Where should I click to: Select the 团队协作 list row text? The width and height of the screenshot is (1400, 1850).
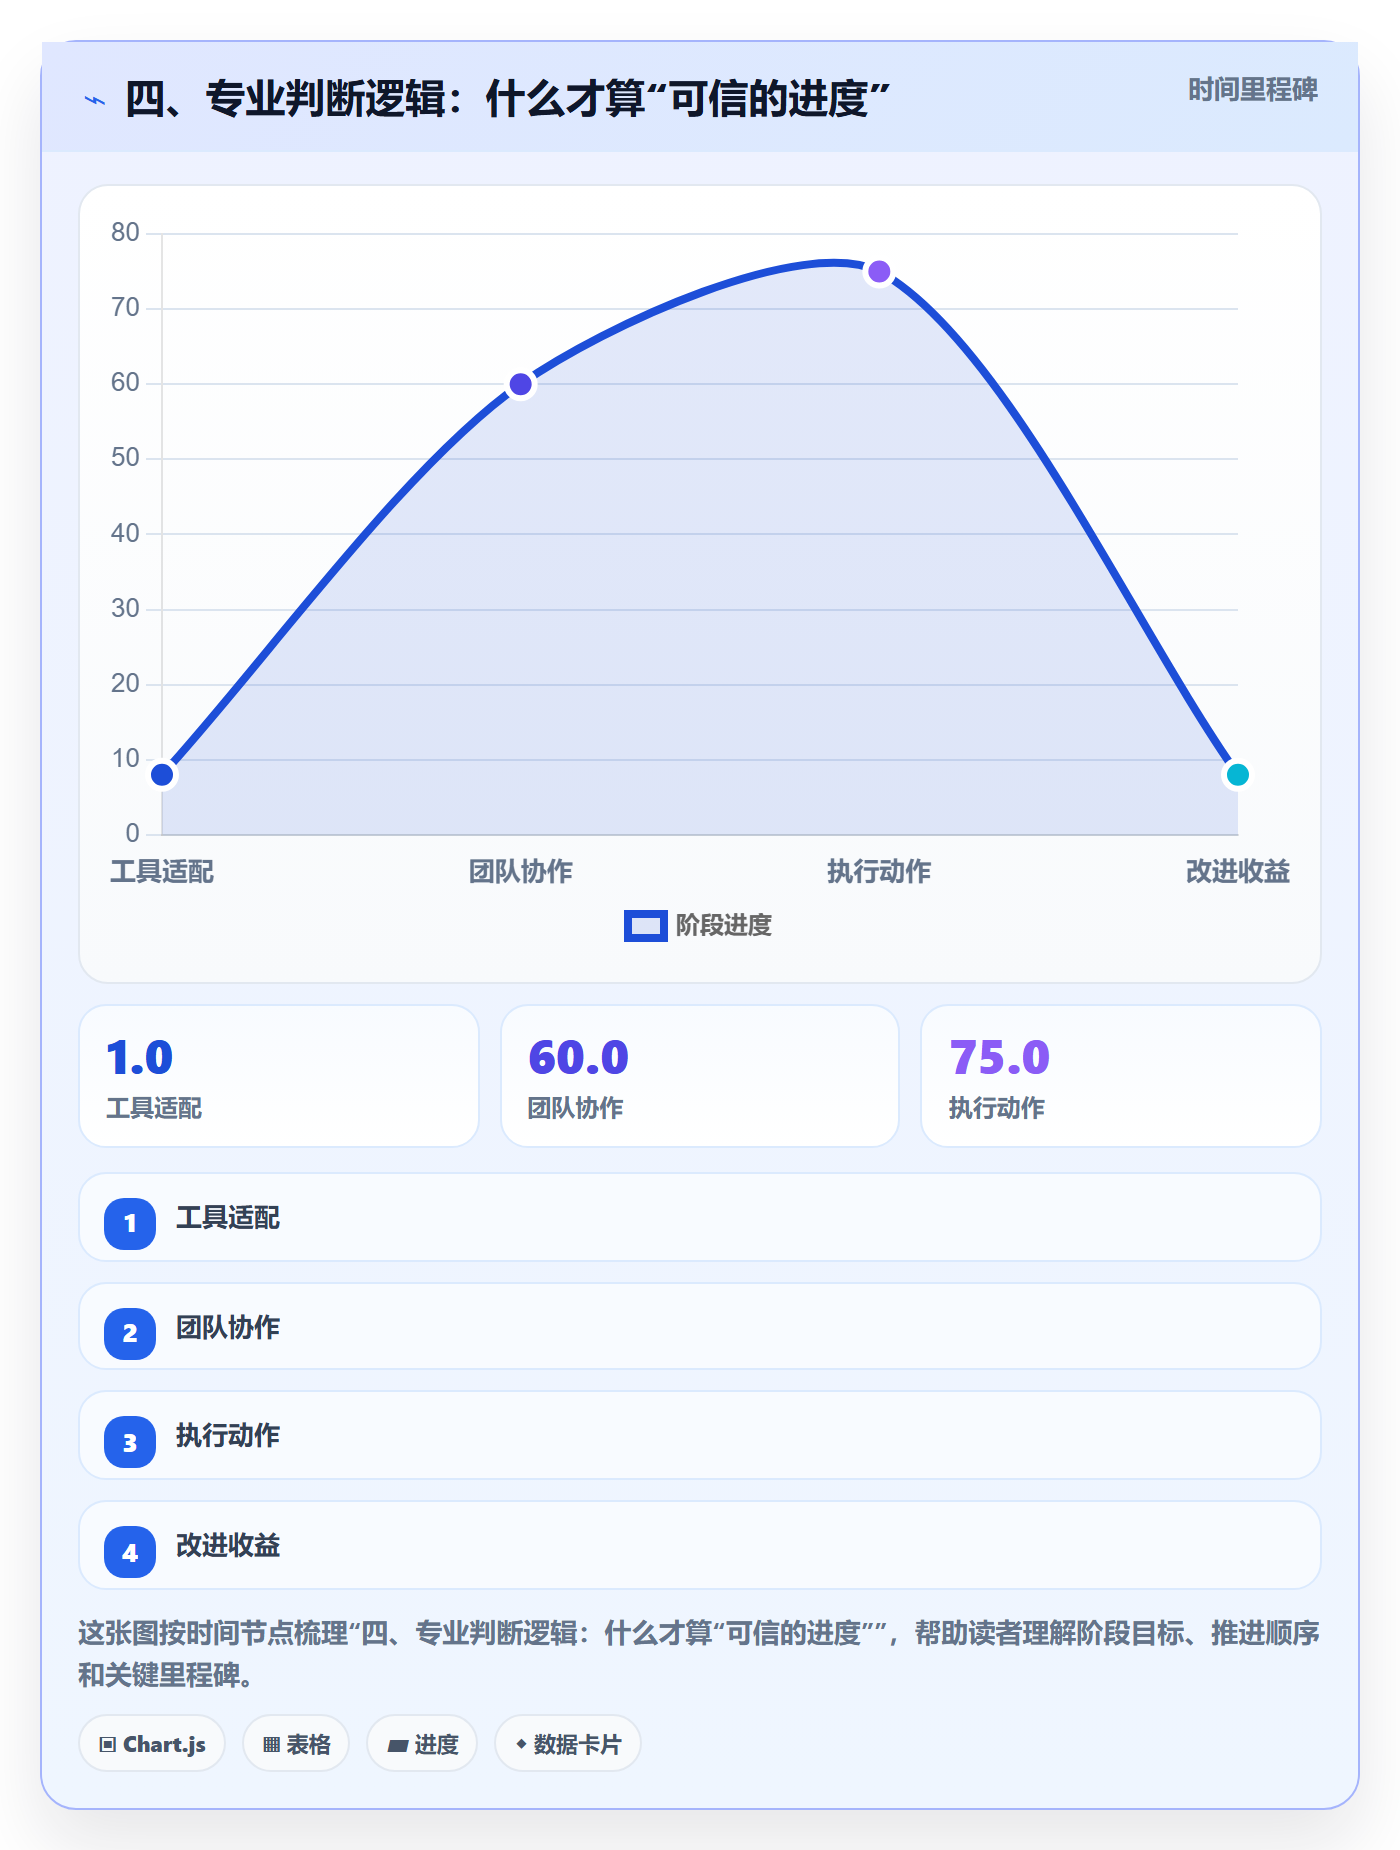(x=228, y=1328)
